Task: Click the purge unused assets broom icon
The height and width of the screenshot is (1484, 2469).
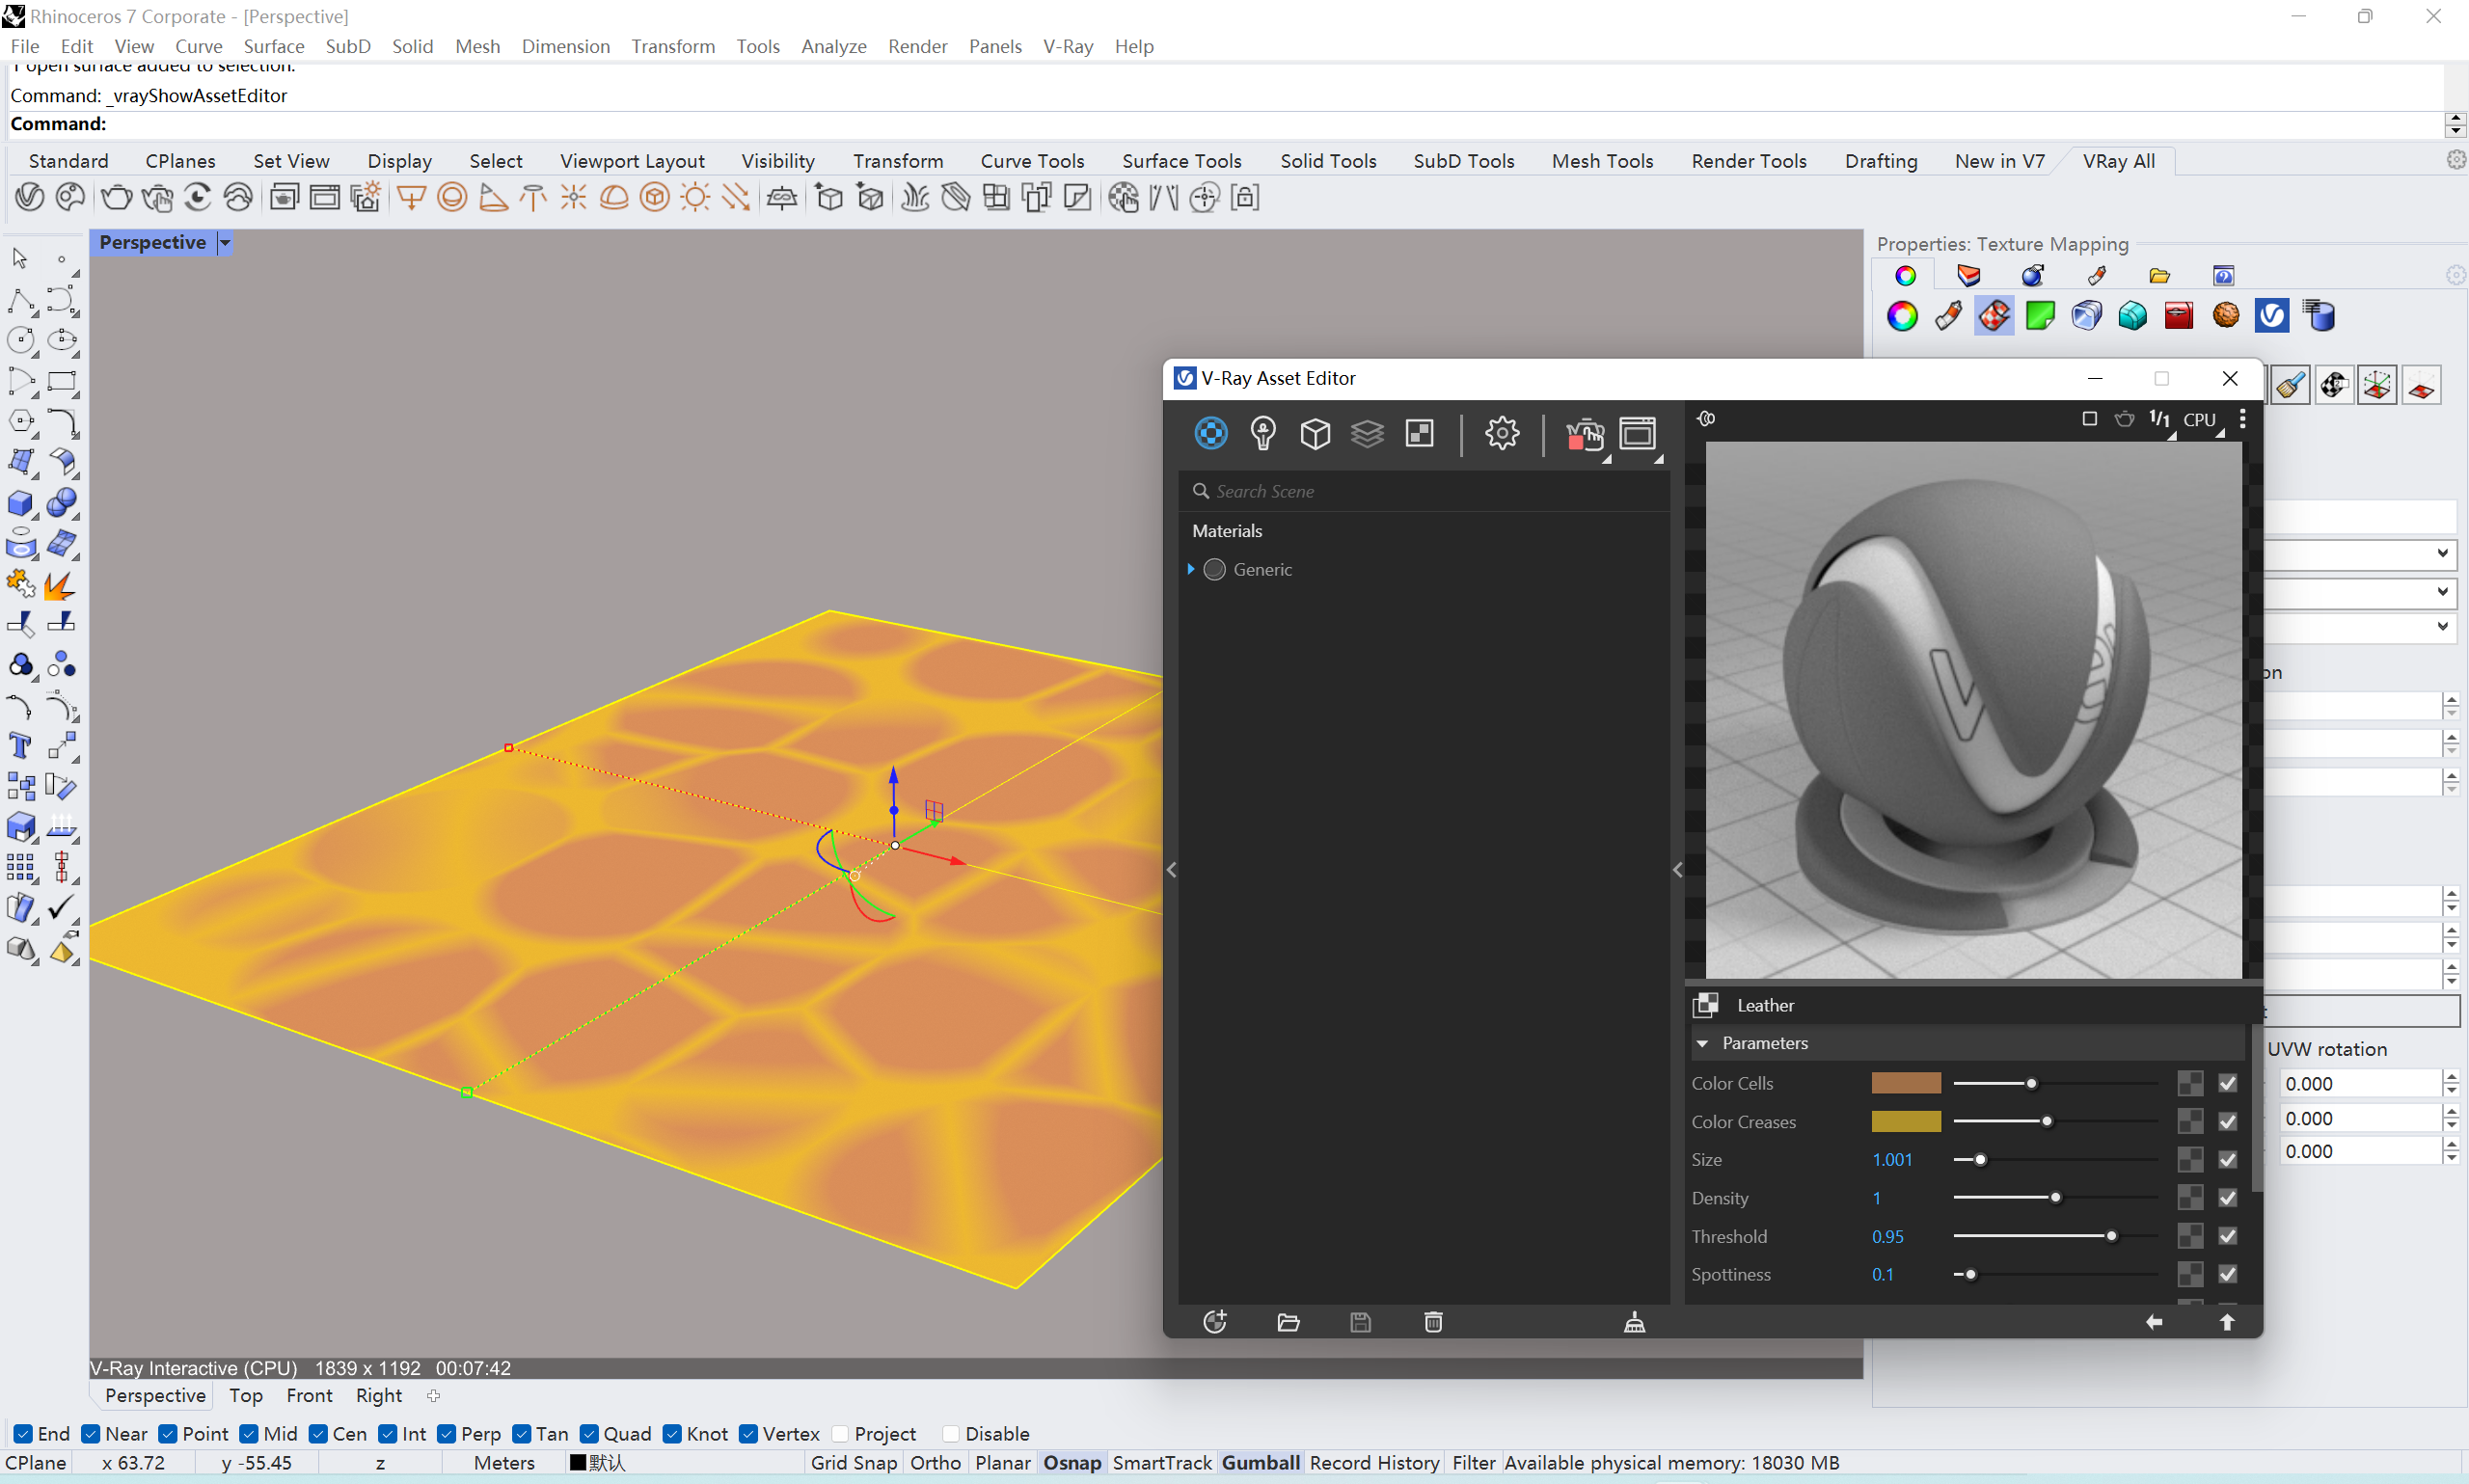Action: pyautogui.click(x=1634, y=1322)
